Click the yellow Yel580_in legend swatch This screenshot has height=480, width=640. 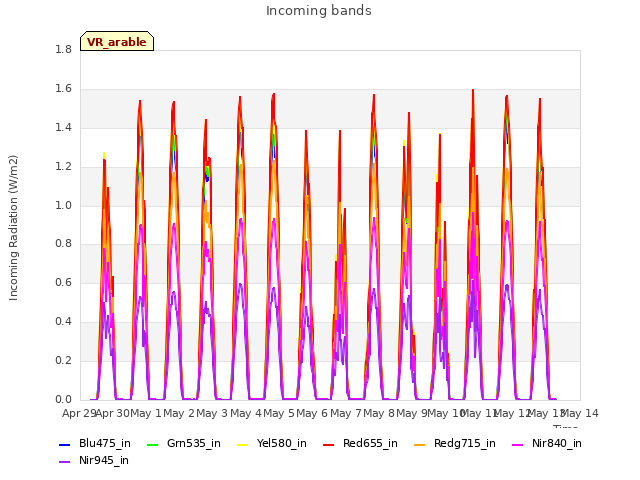(242, 444)
